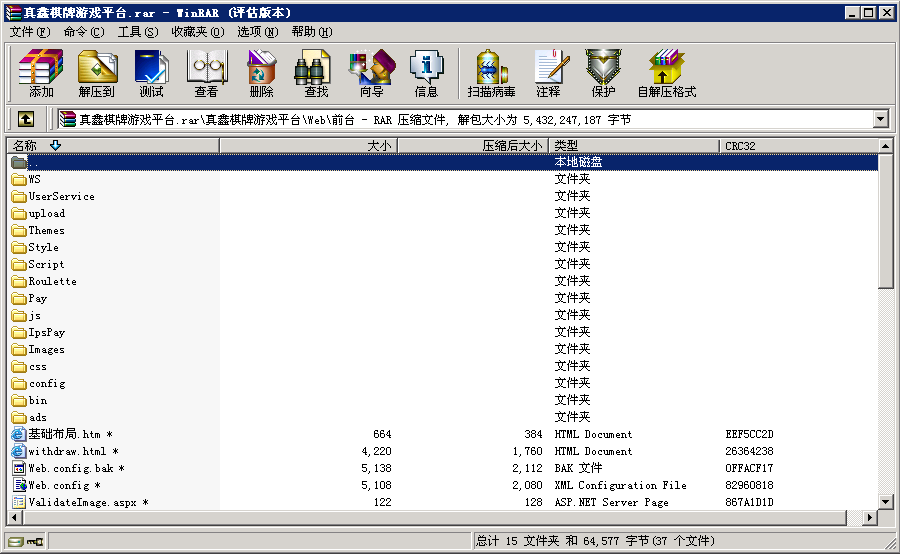Launch the 向导 (Wizard) tool
The image size is (900, 554).
[x=371, y=74]
